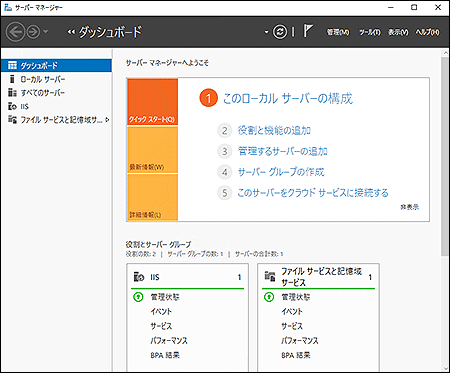The width and height of the screenshot is (450, 373).
Task: Select the 詳細情報 tile
Action: tap(152, 197)
